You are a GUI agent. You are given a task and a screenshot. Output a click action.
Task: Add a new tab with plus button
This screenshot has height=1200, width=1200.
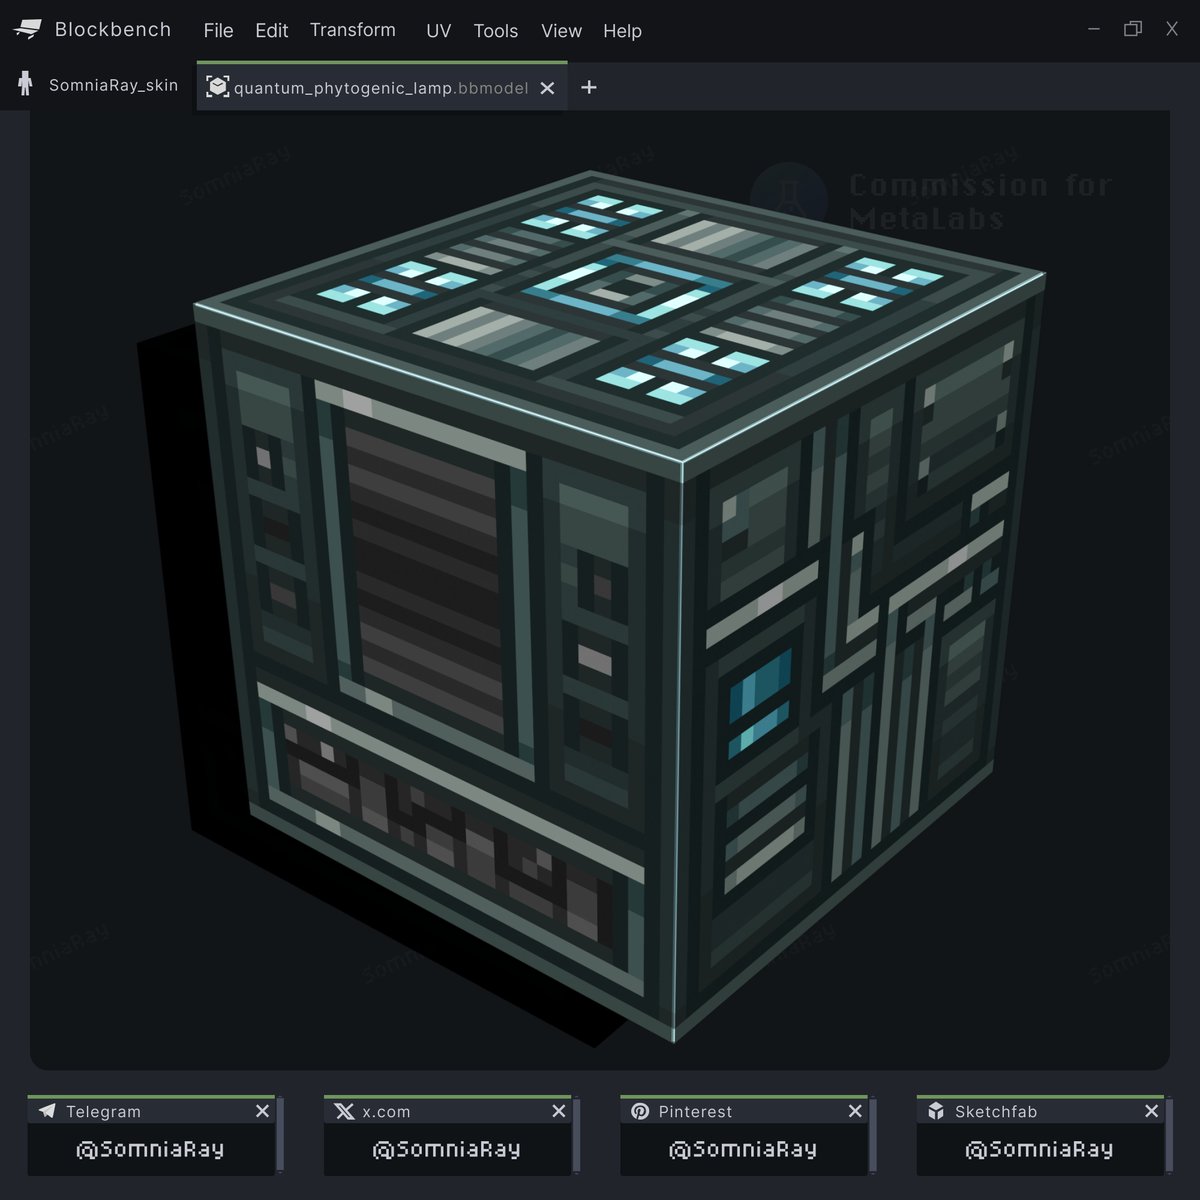[x=589, y=87]
